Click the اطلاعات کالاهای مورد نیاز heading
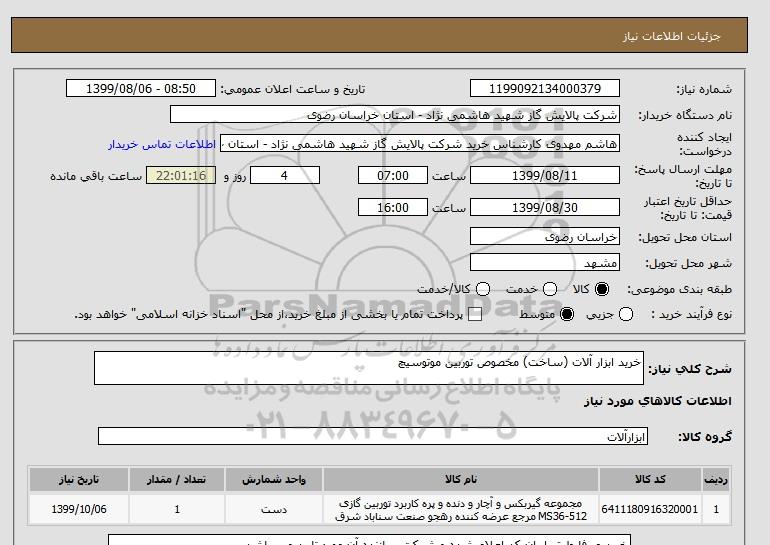770x545 pixels. pos(658,401)
